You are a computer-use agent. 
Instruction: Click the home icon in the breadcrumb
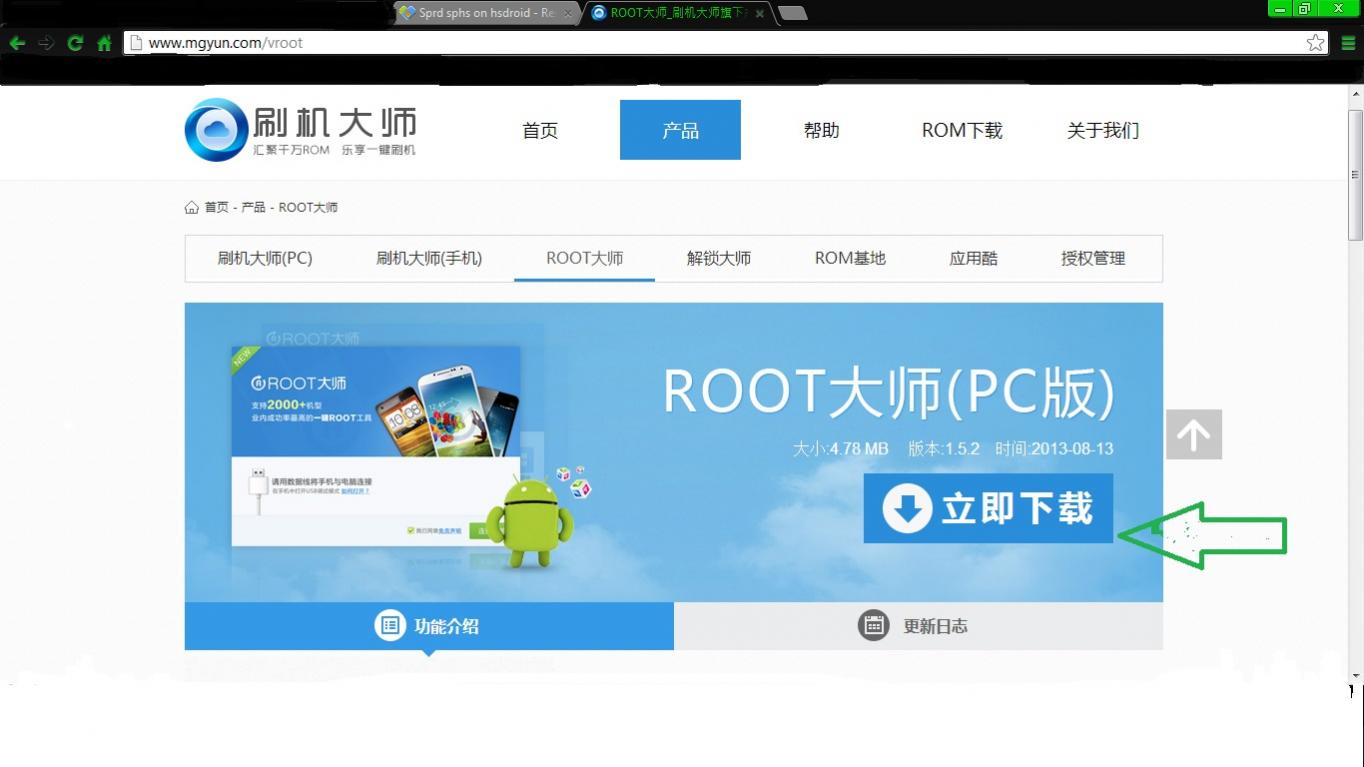click(192, 207)
